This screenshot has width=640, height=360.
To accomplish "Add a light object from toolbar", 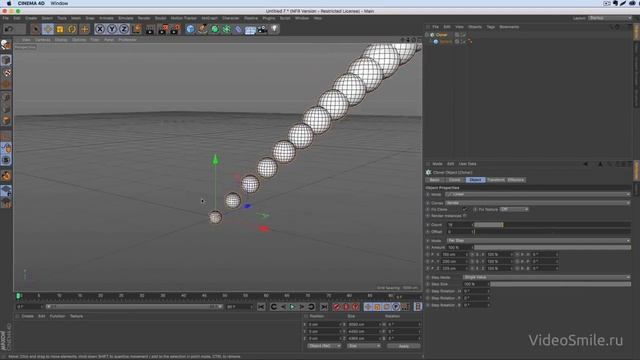I will point(274,29).
